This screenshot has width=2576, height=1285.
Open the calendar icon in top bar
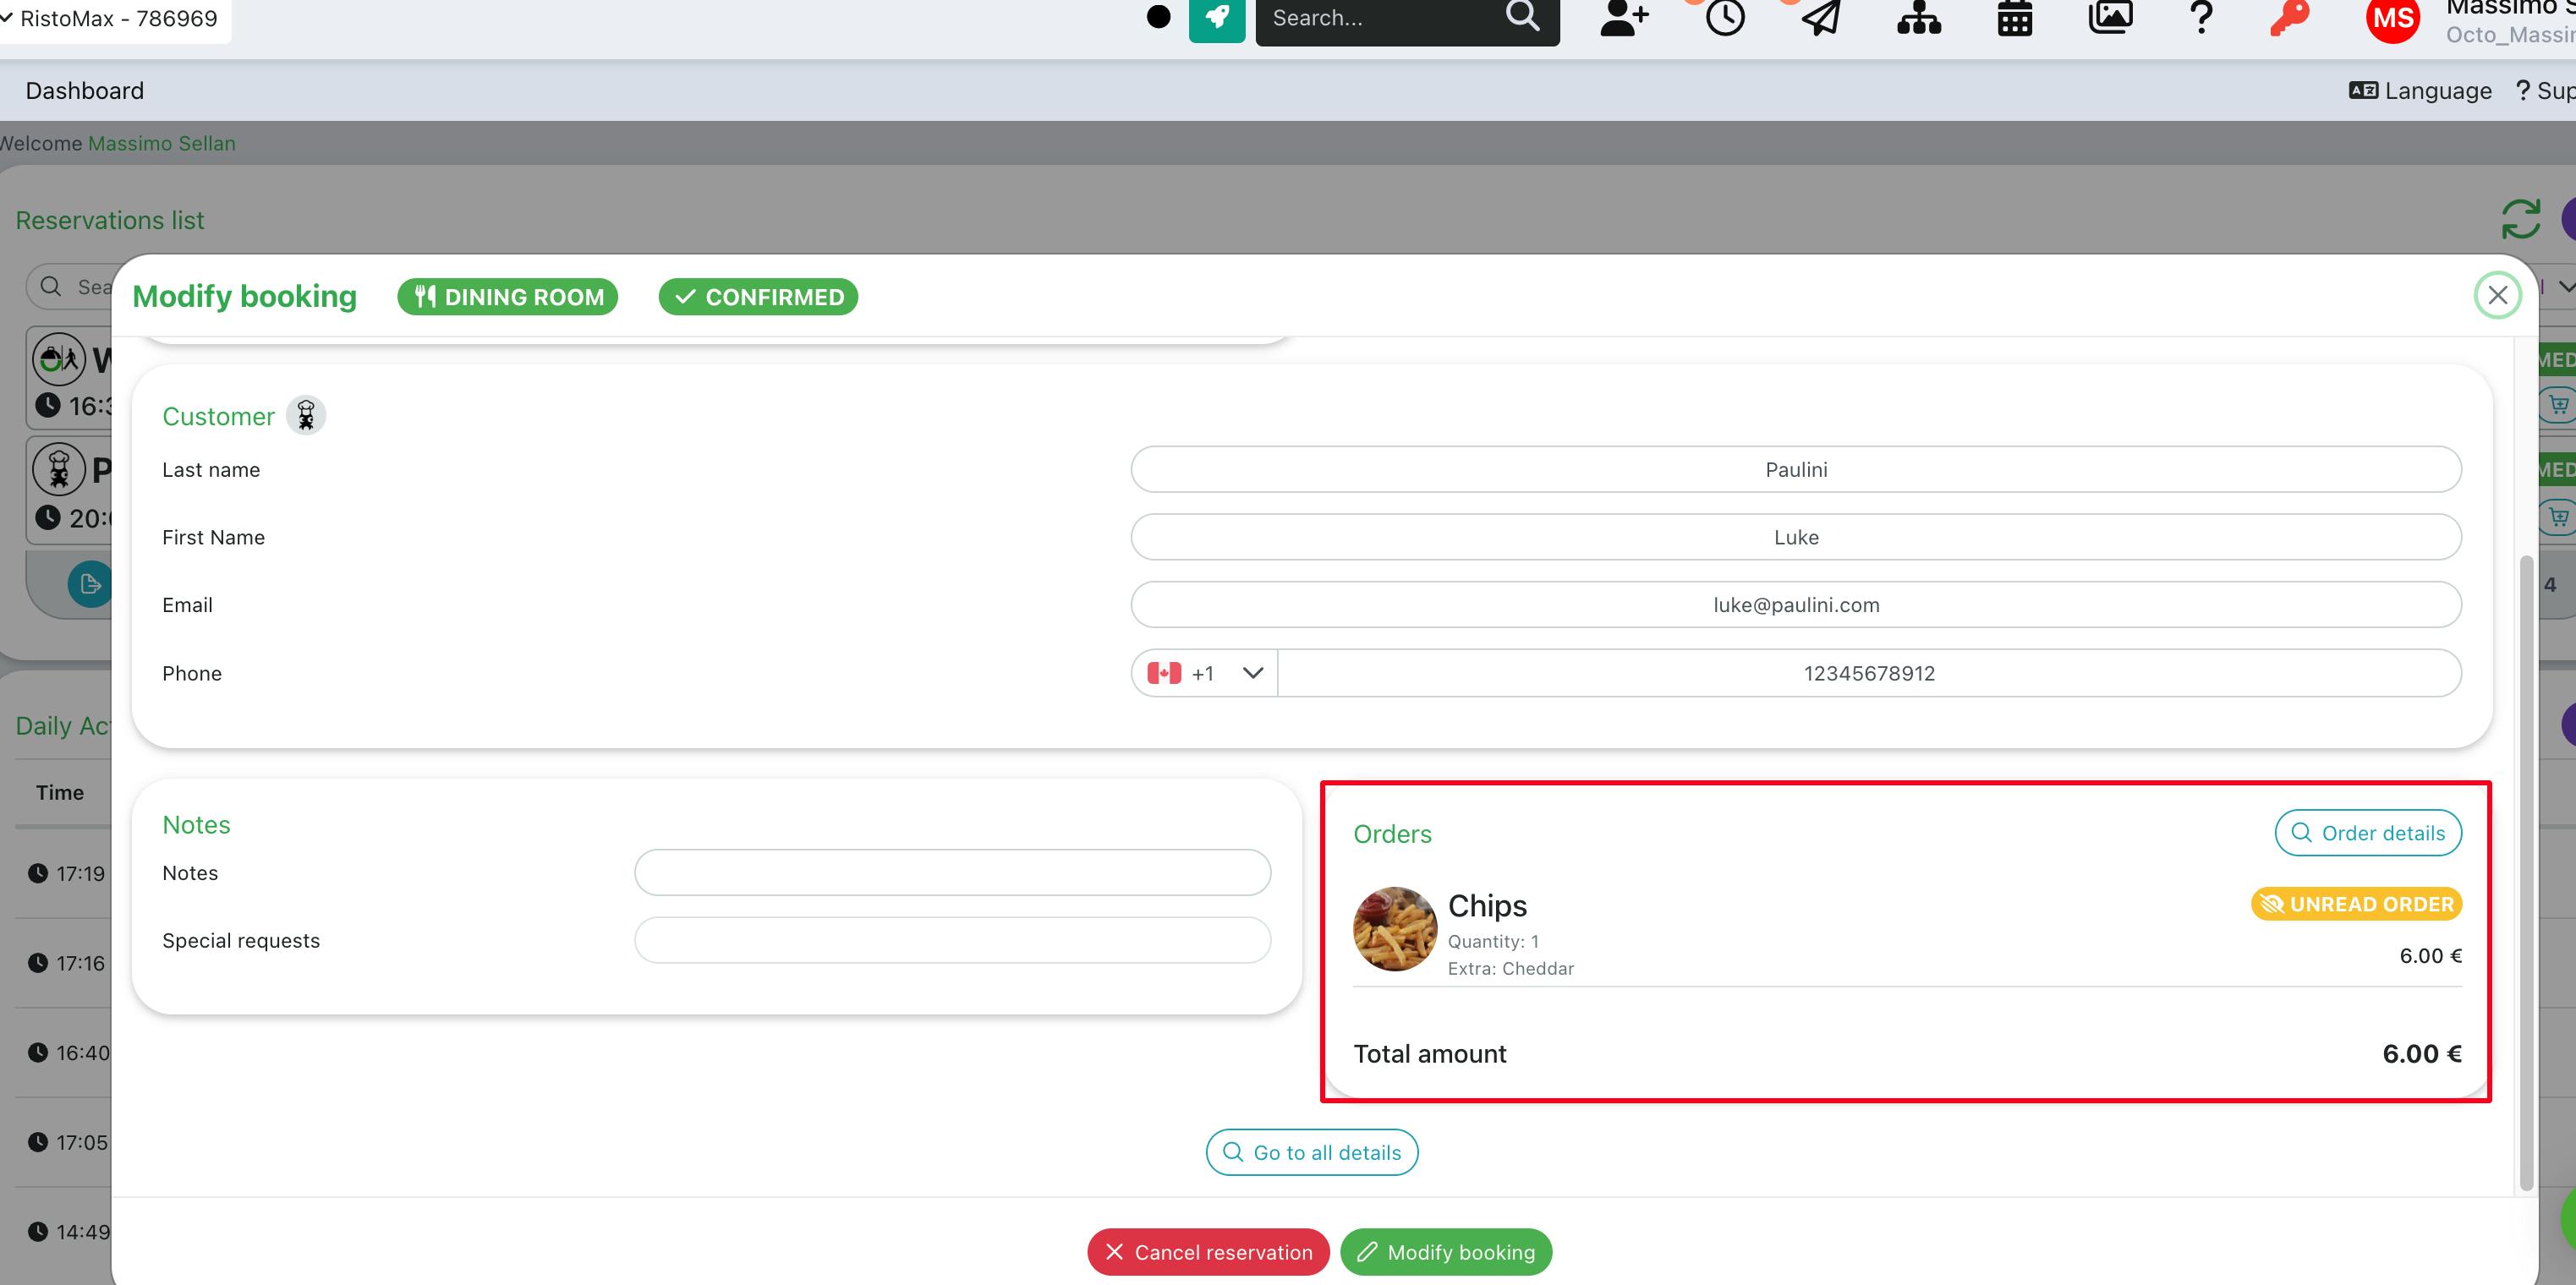(2014, 18)
